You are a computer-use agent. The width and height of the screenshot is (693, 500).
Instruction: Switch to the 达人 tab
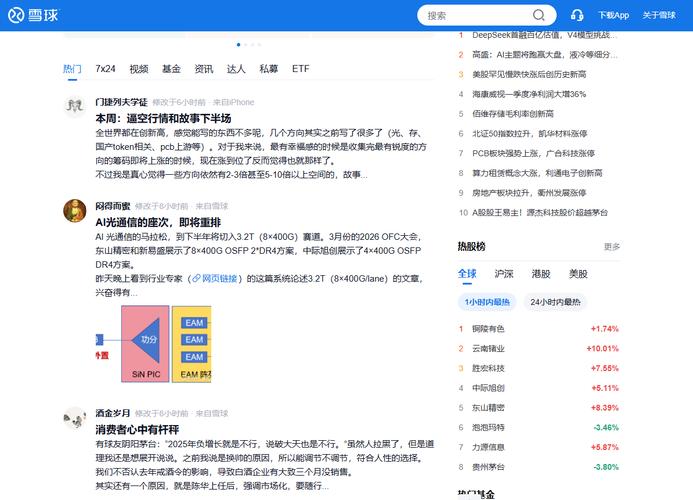click(x=236, y=69)
